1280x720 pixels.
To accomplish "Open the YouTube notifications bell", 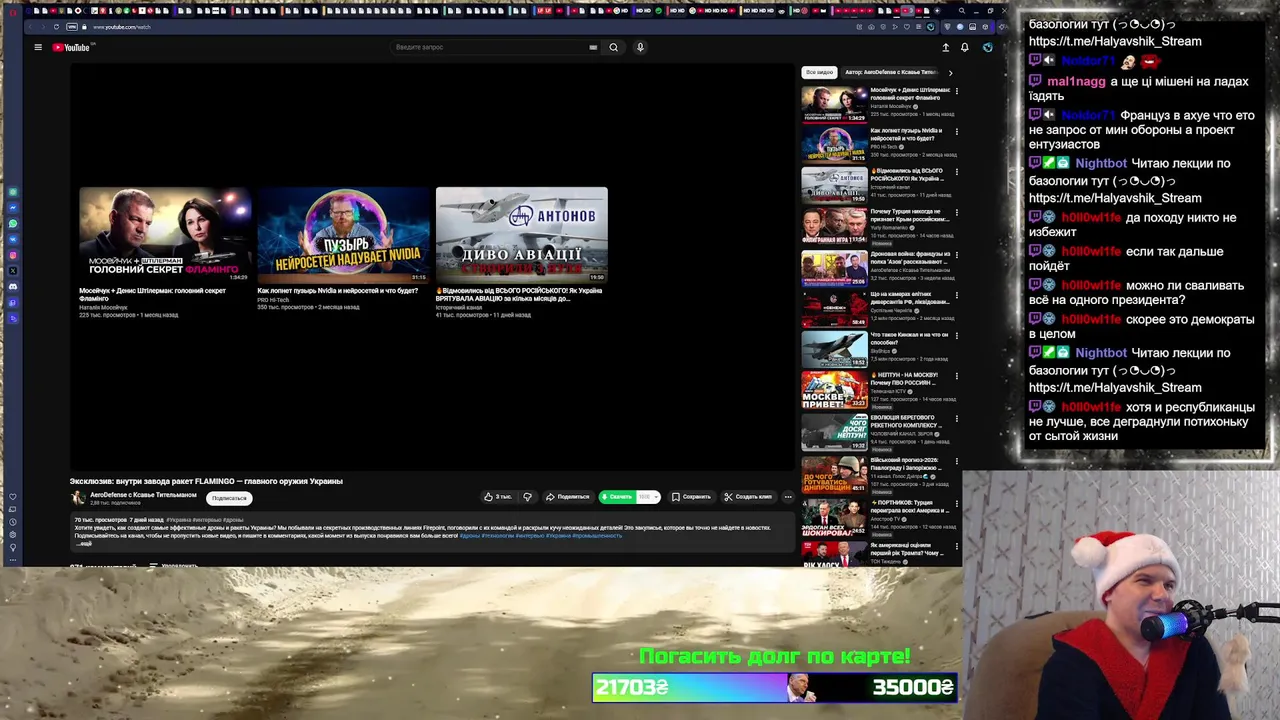I will pyautogui.click(x=964, y=47).
